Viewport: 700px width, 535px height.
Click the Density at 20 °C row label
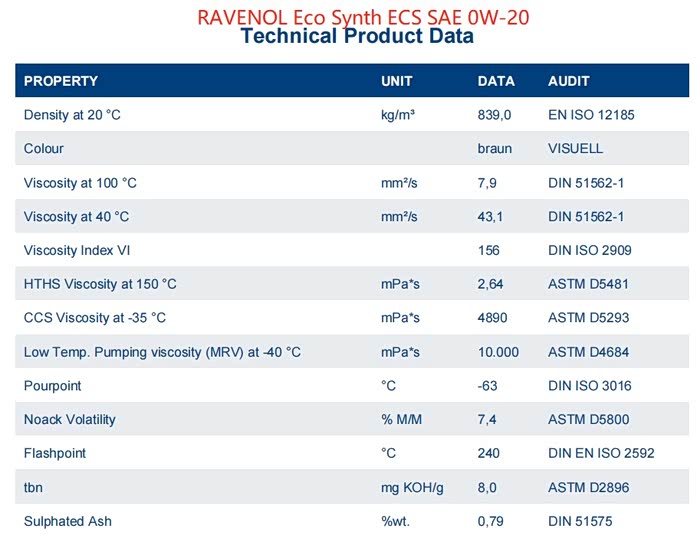72,115
